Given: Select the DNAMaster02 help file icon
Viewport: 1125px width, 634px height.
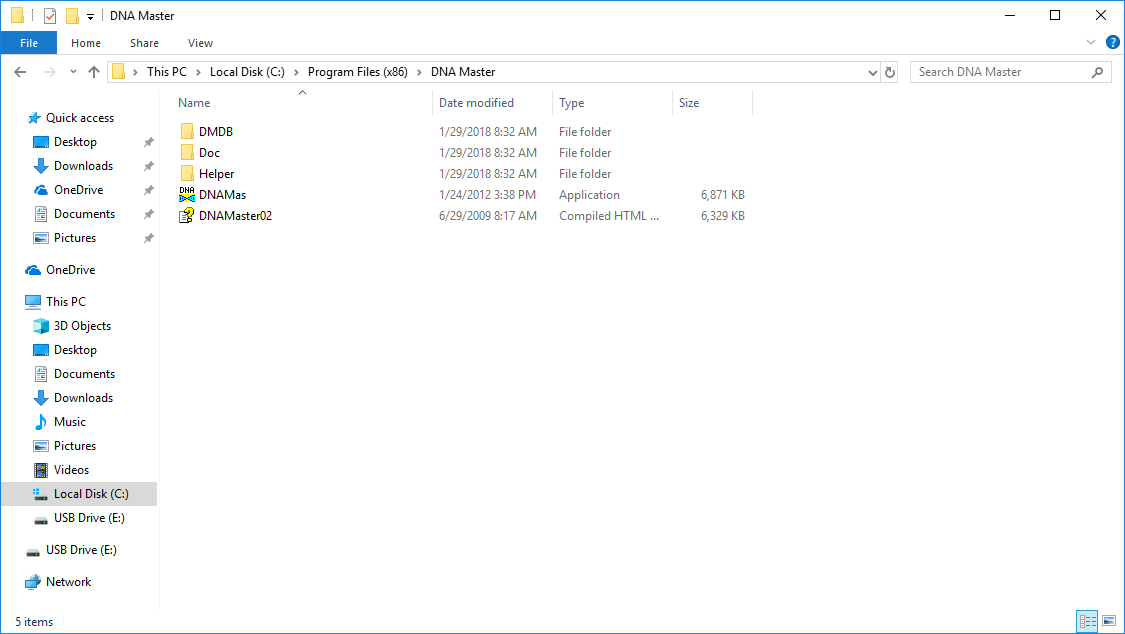Looking at the screenshot, I should click(x=187, y=215).
